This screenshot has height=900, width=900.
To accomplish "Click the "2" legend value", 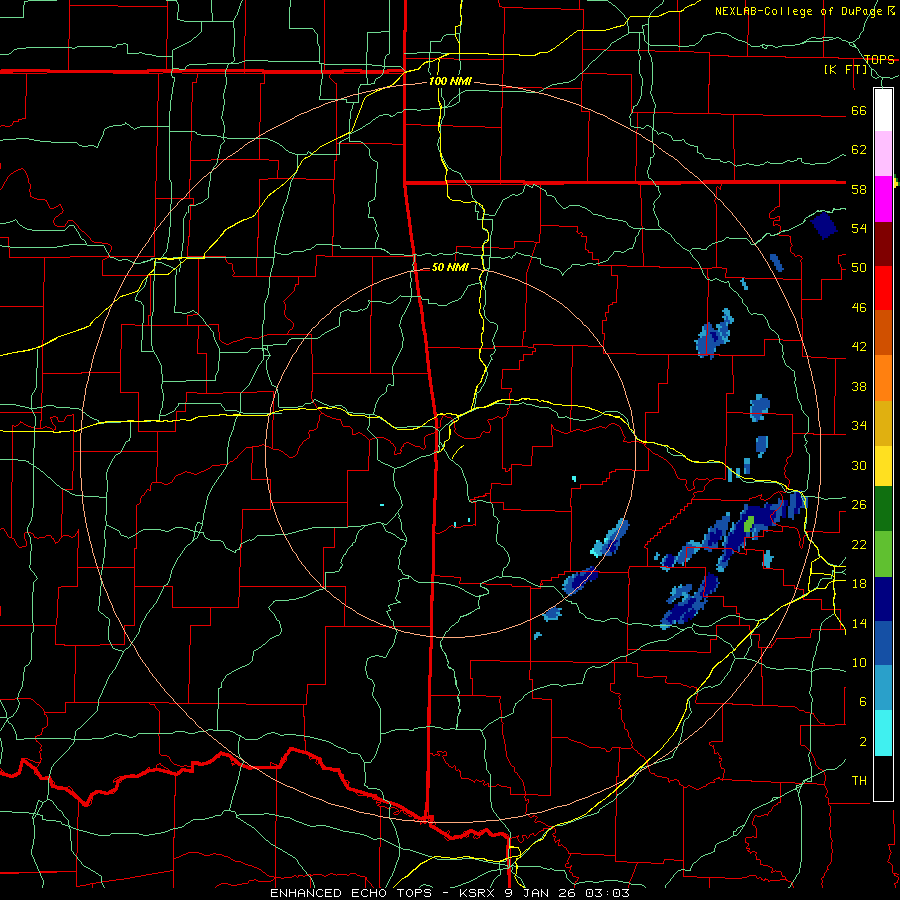I will 863,742.
